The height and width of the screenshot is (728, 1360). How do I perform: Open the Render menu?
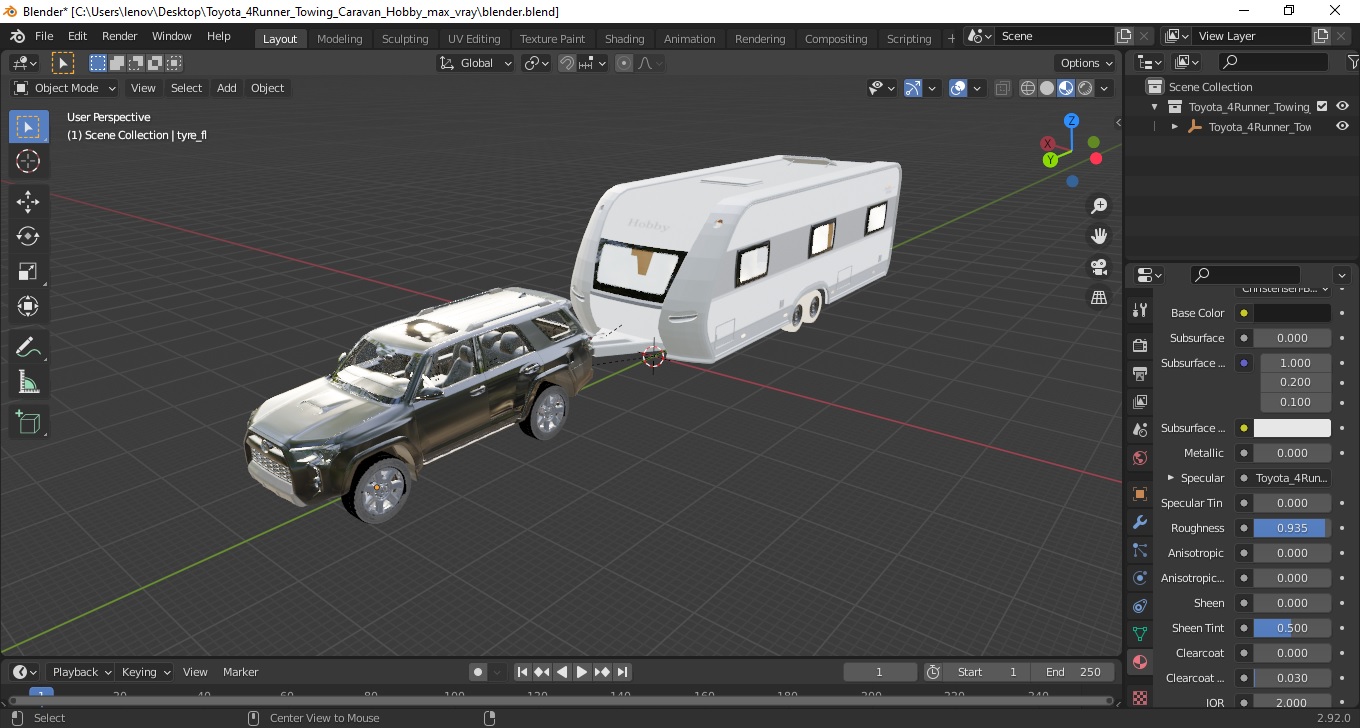point(120,36)
